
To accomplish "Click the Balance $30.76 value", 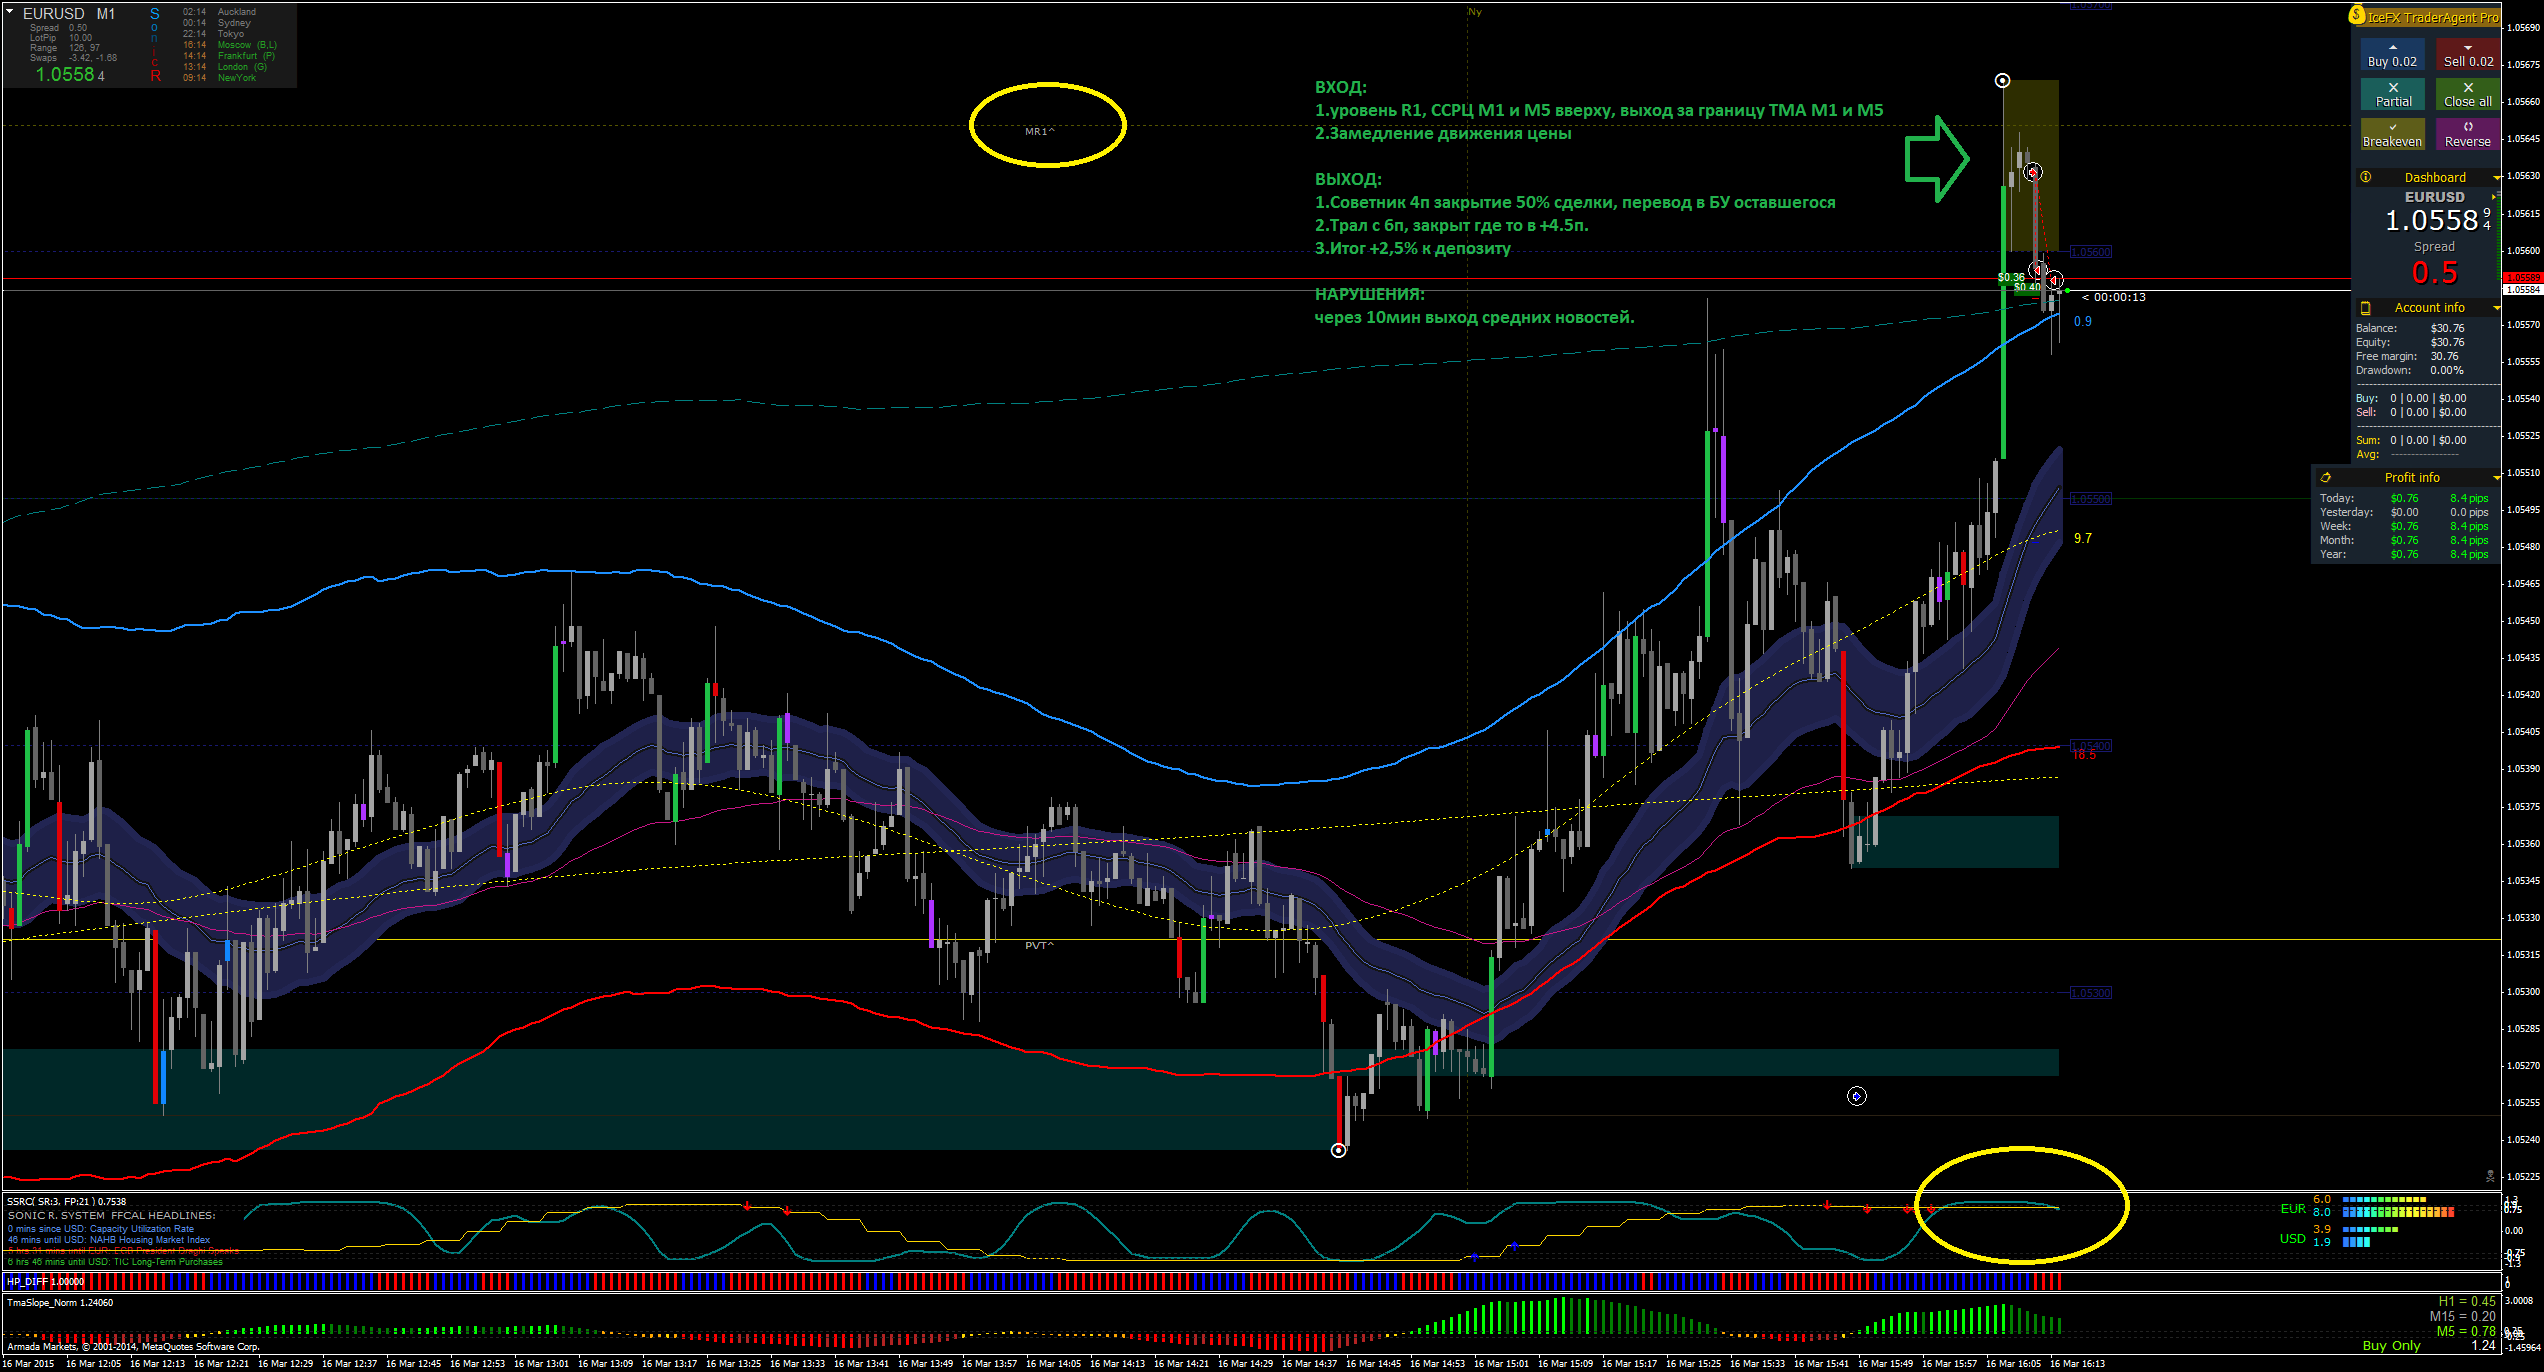I will pyautogui.click(x=2448, y=328).
